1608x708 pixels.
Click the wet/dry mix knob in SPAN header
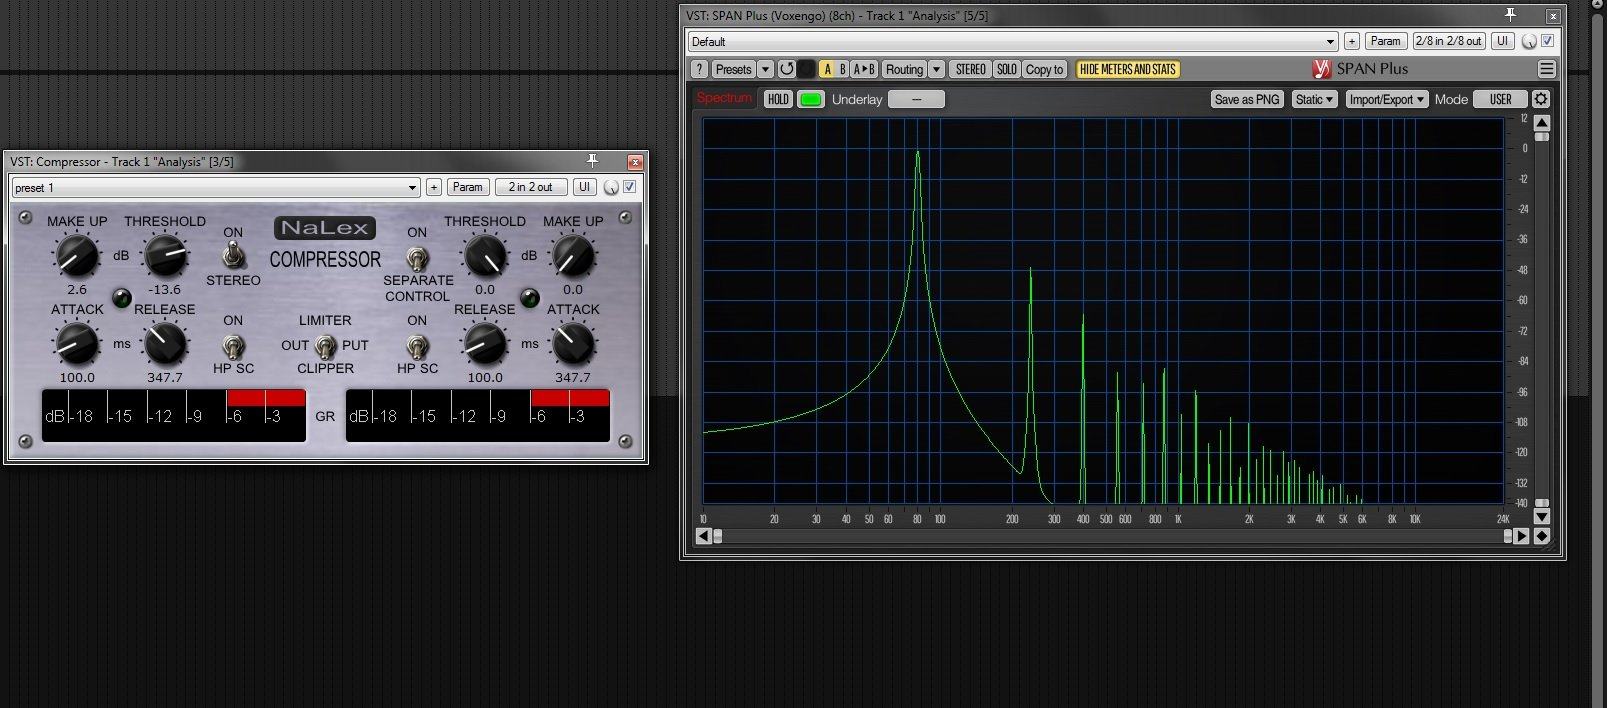pos(1529,42)
